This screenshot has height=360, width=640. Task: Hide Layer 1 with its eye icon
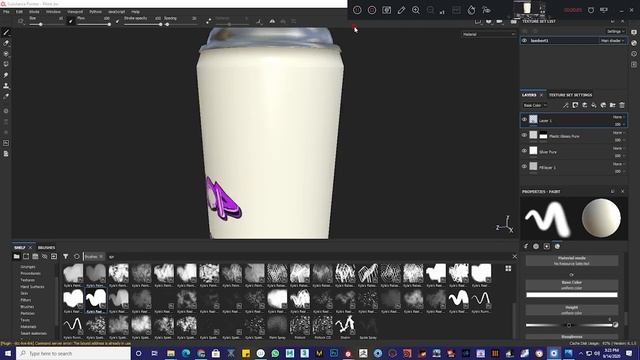[x=524, y=120]
